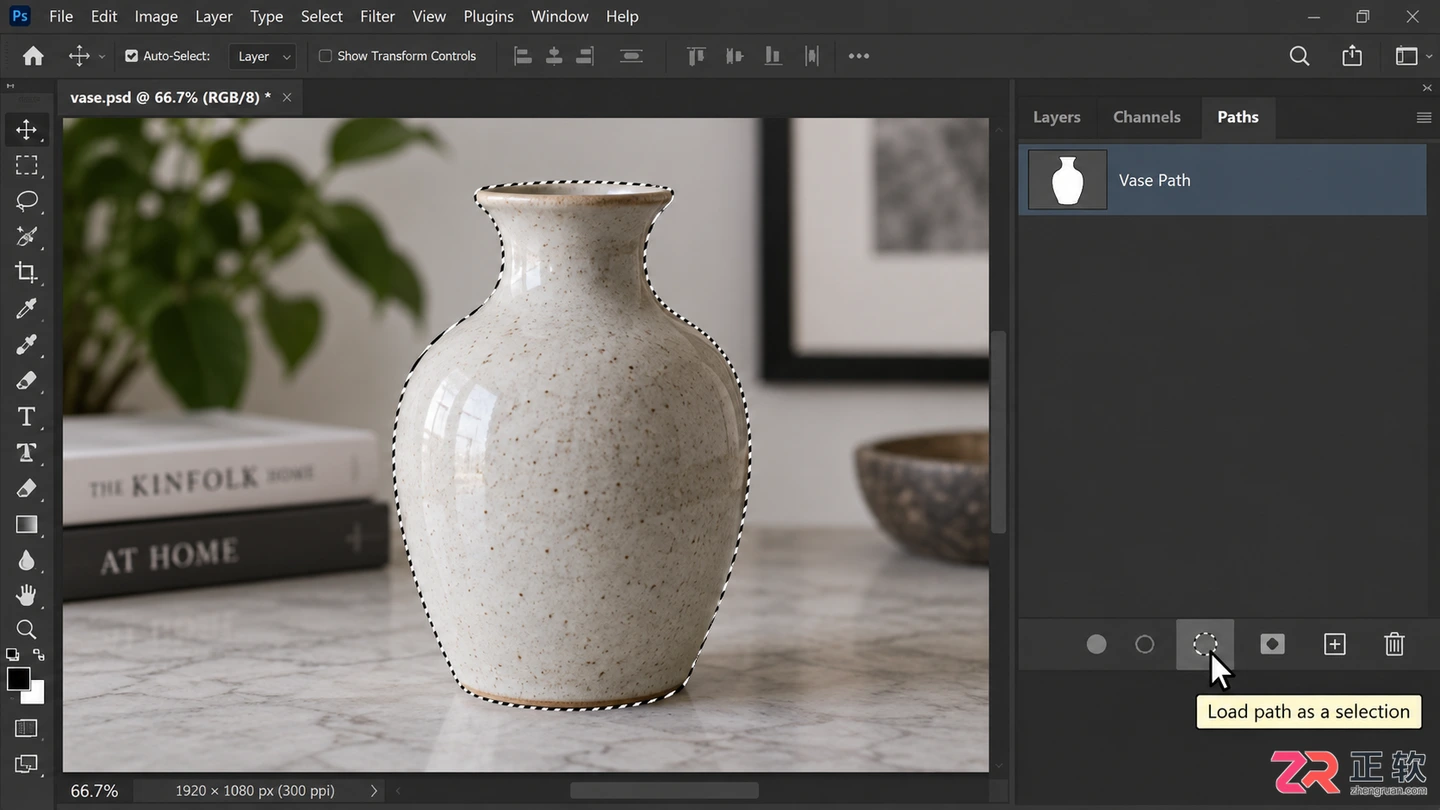Click the foreground color swatch
Screen dimensions: 1440x810
pyautogui.click(x=17, y=679)
